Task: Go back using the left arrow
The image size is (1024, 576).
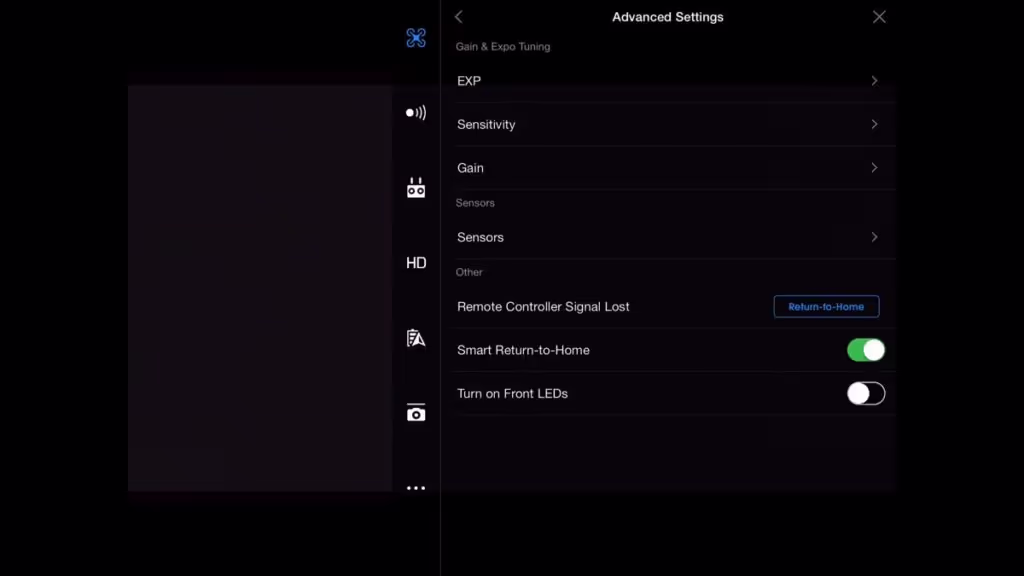Action: [x=458, y=17]
